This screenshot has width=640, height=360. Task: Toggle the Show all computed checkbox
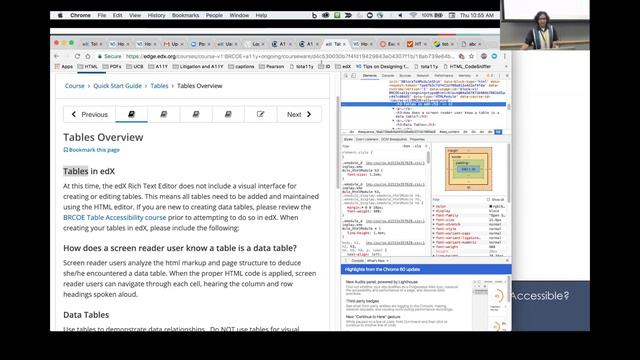pos(488,200)
